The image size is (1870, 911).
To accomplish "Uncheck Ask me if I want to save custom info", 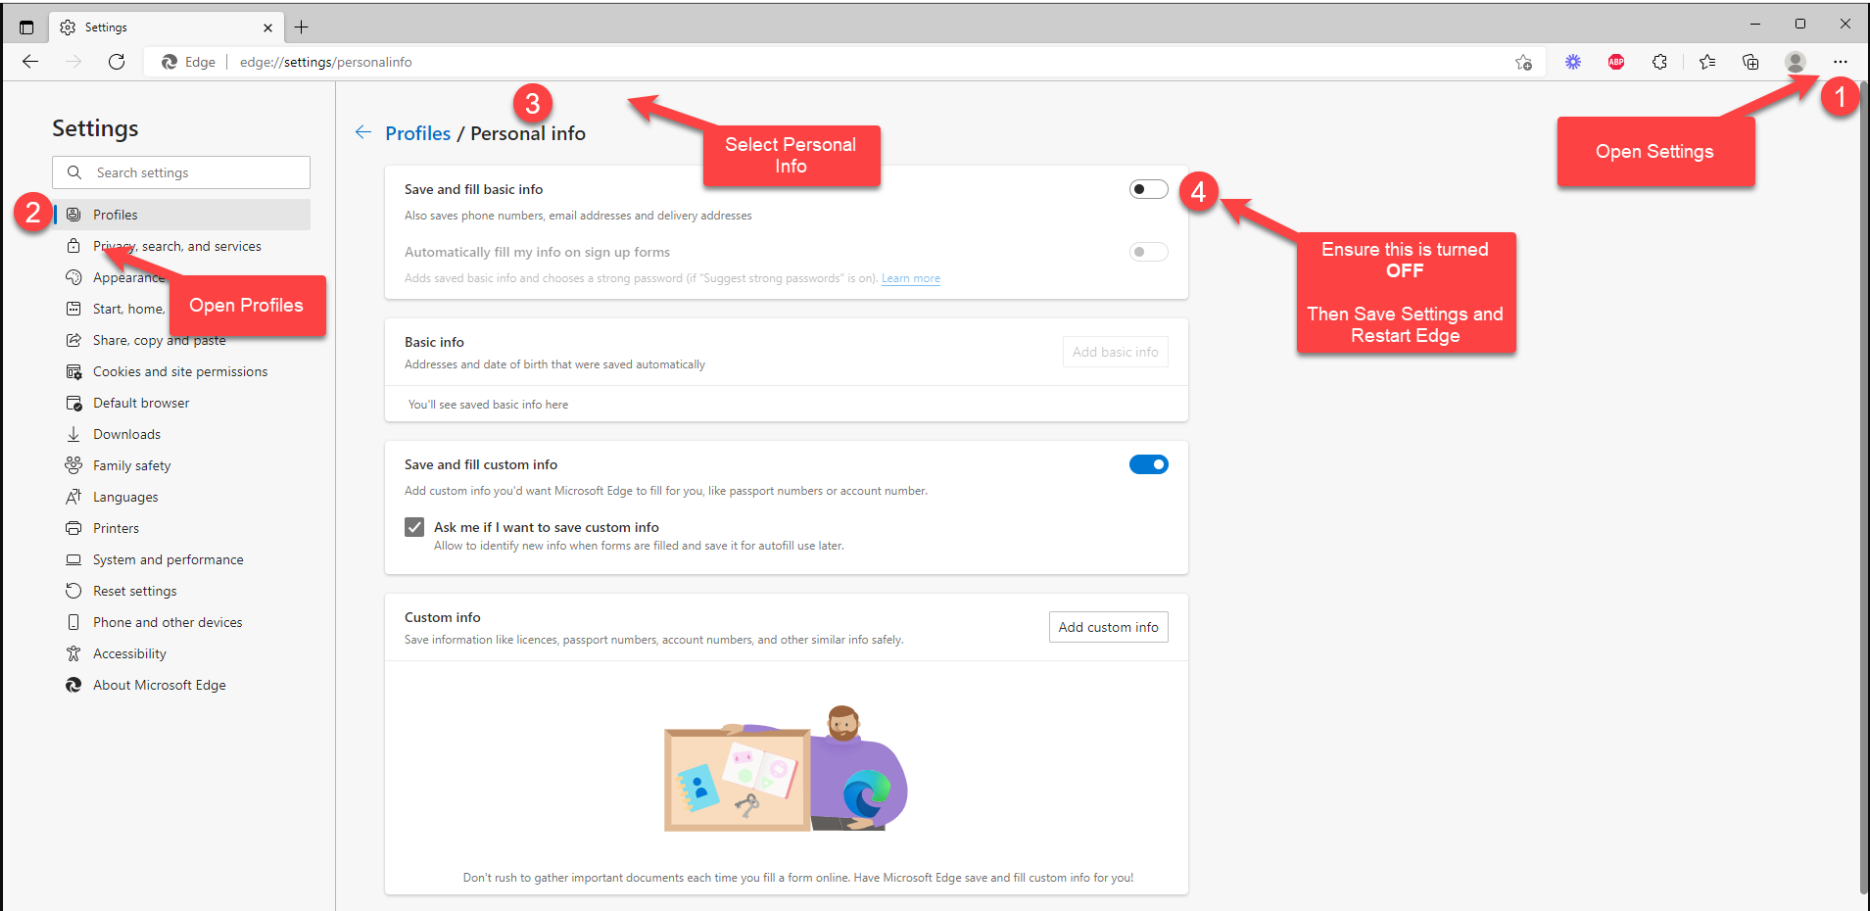I will (414, 527).
